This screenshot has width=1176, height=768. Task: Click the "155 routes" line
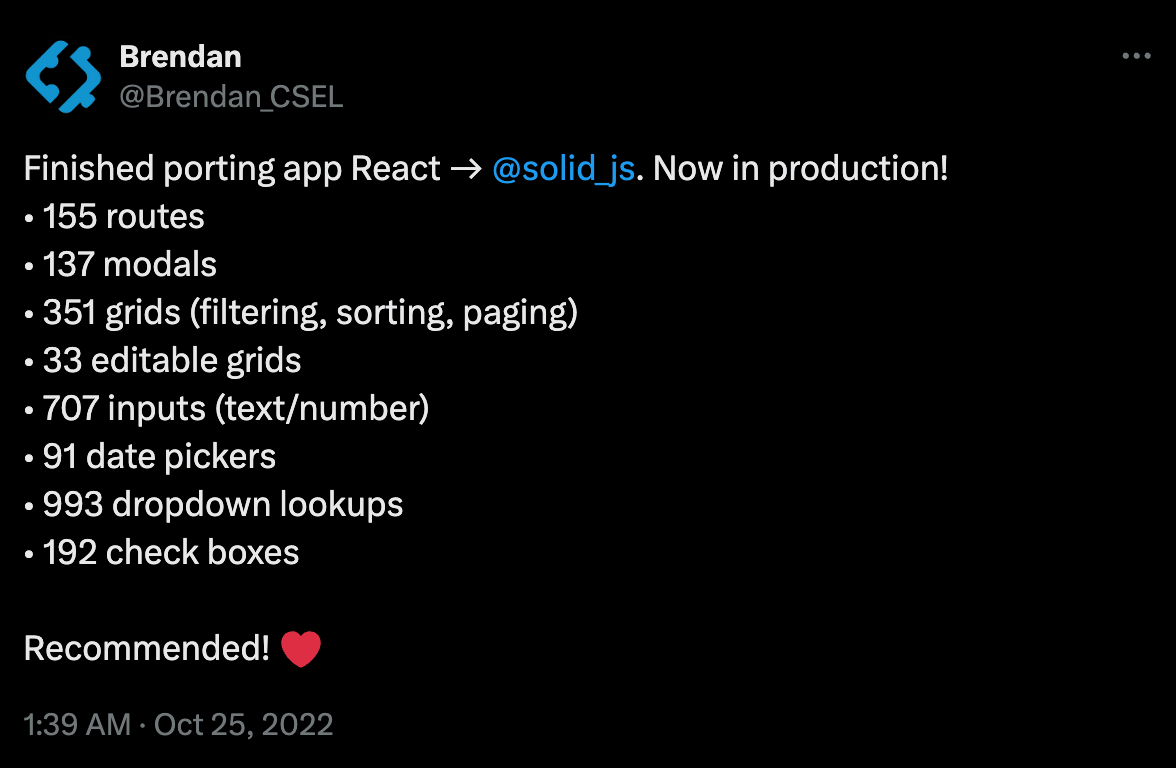[x=124, y=217]
